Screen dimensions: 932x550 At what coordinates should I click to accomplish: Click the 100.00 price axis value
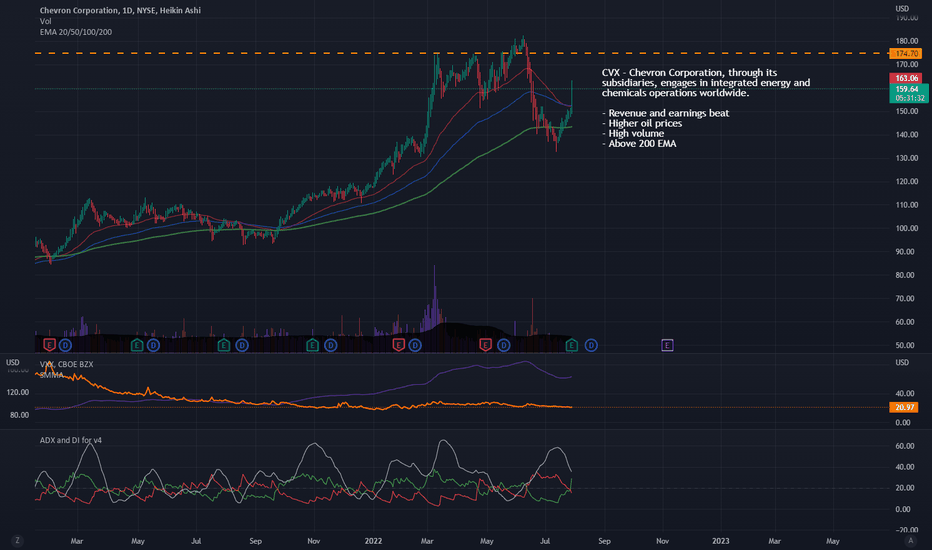pos(906,228)
